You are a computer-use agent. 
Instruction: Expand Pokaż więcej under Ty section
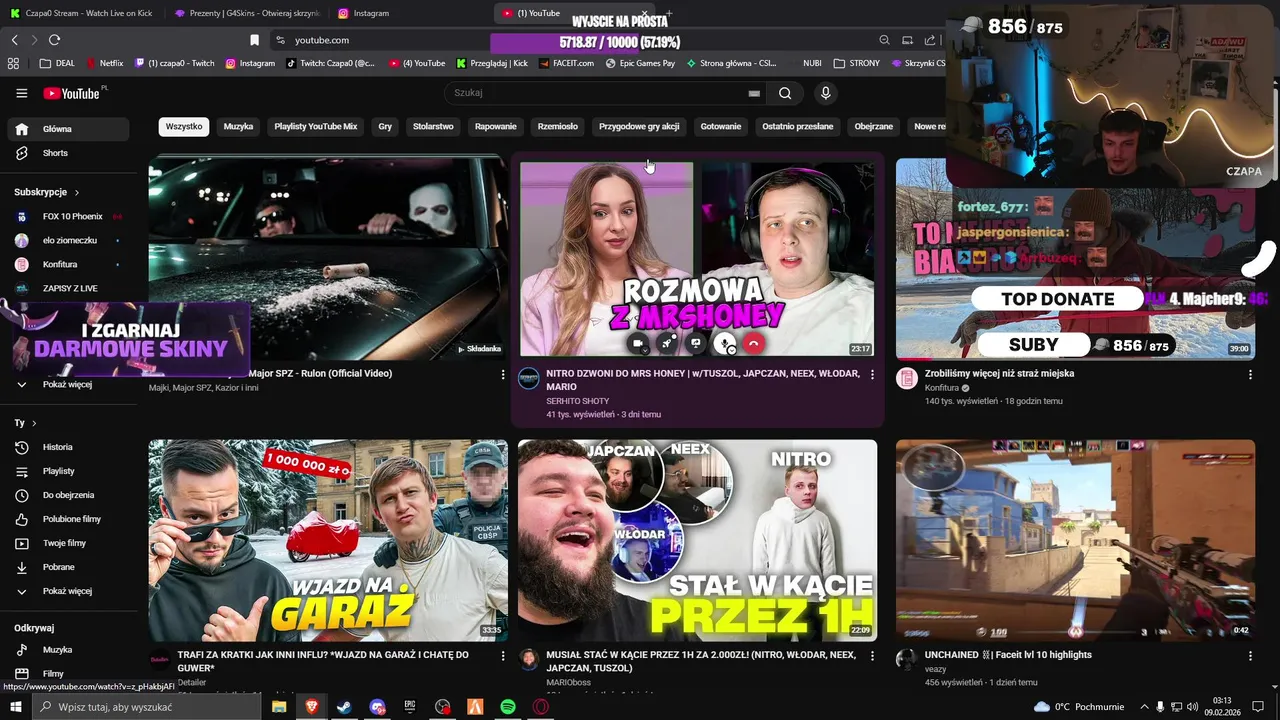68,591
